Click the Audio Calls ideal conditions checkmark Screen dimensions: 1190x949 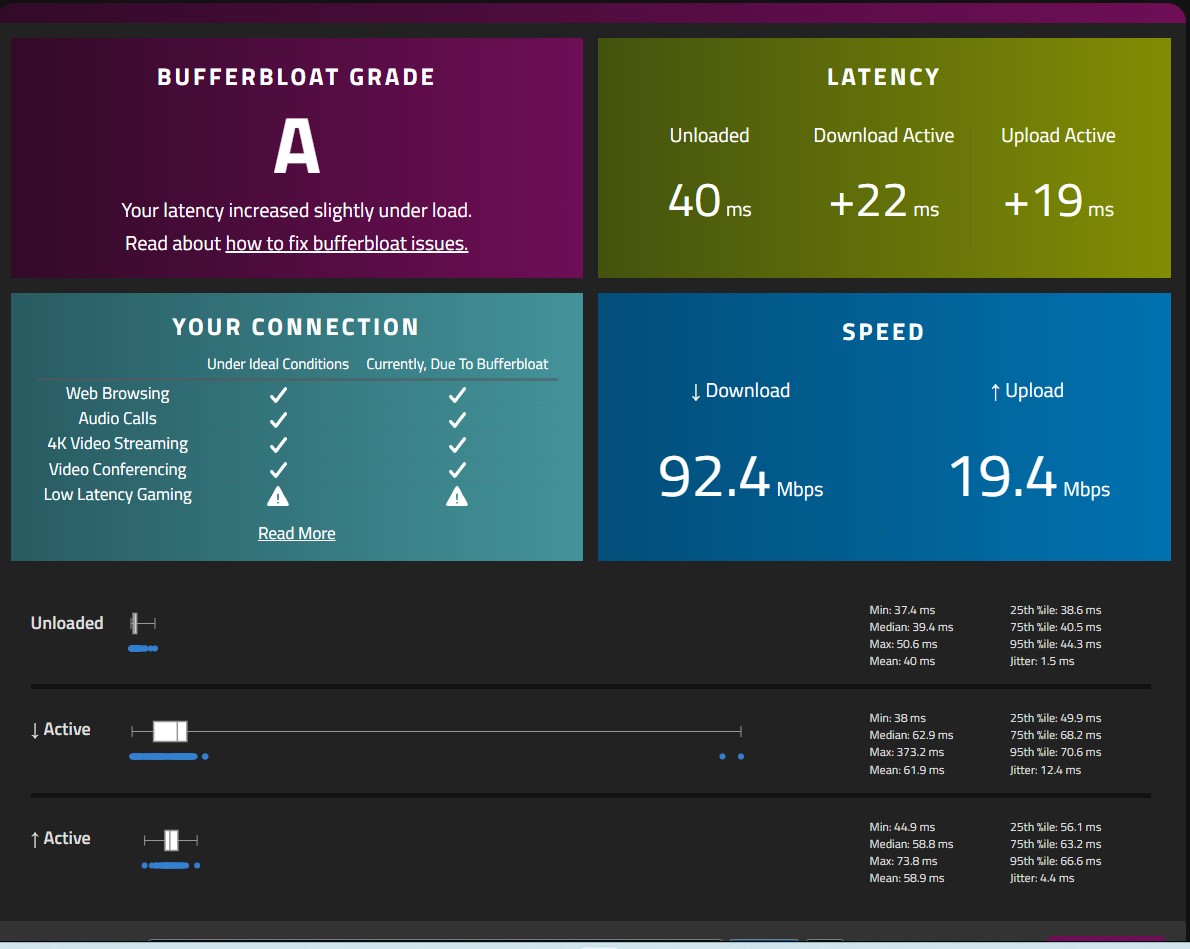(x=279, y=420)
